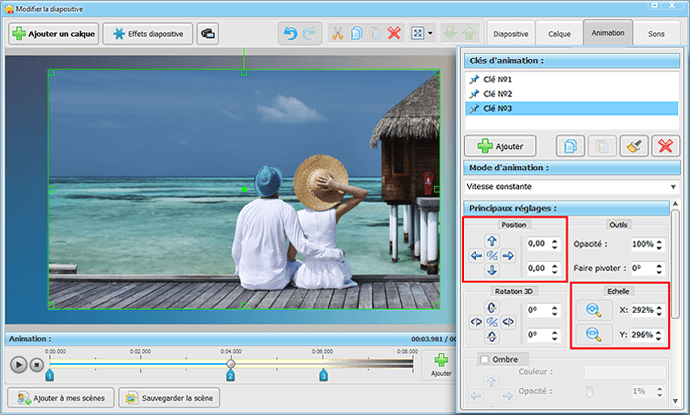This screenshot has height=415, width=690.
Task: Click Ajouter un calque button
Action: (x=54, y=33)
